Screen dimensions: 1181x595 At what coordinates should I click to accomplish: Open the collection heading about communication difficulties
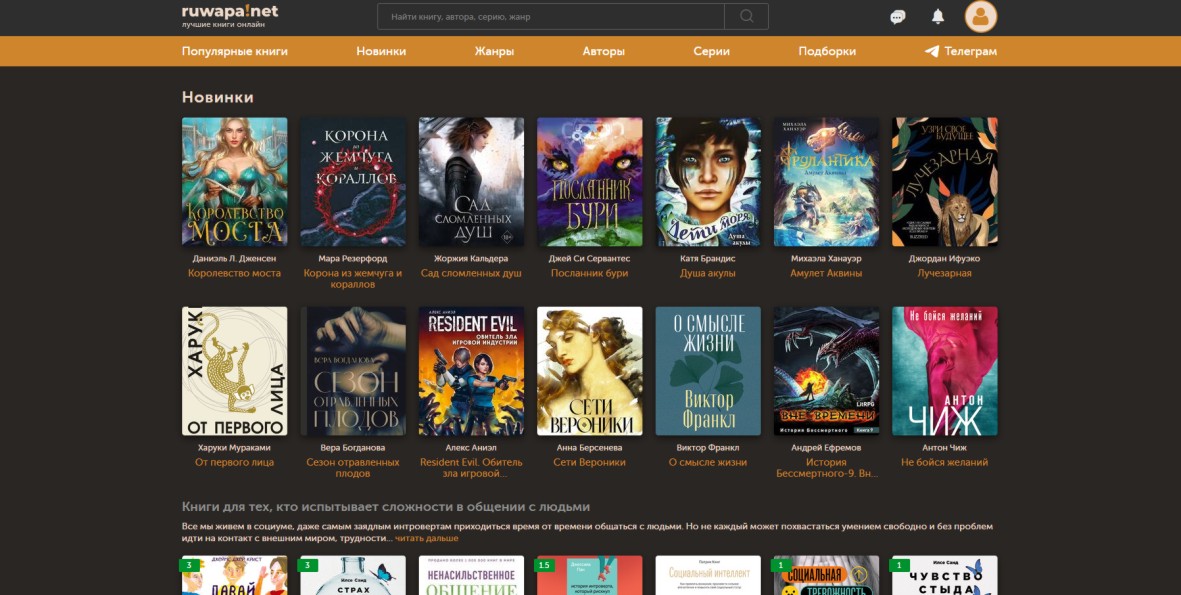coord(385,506)
